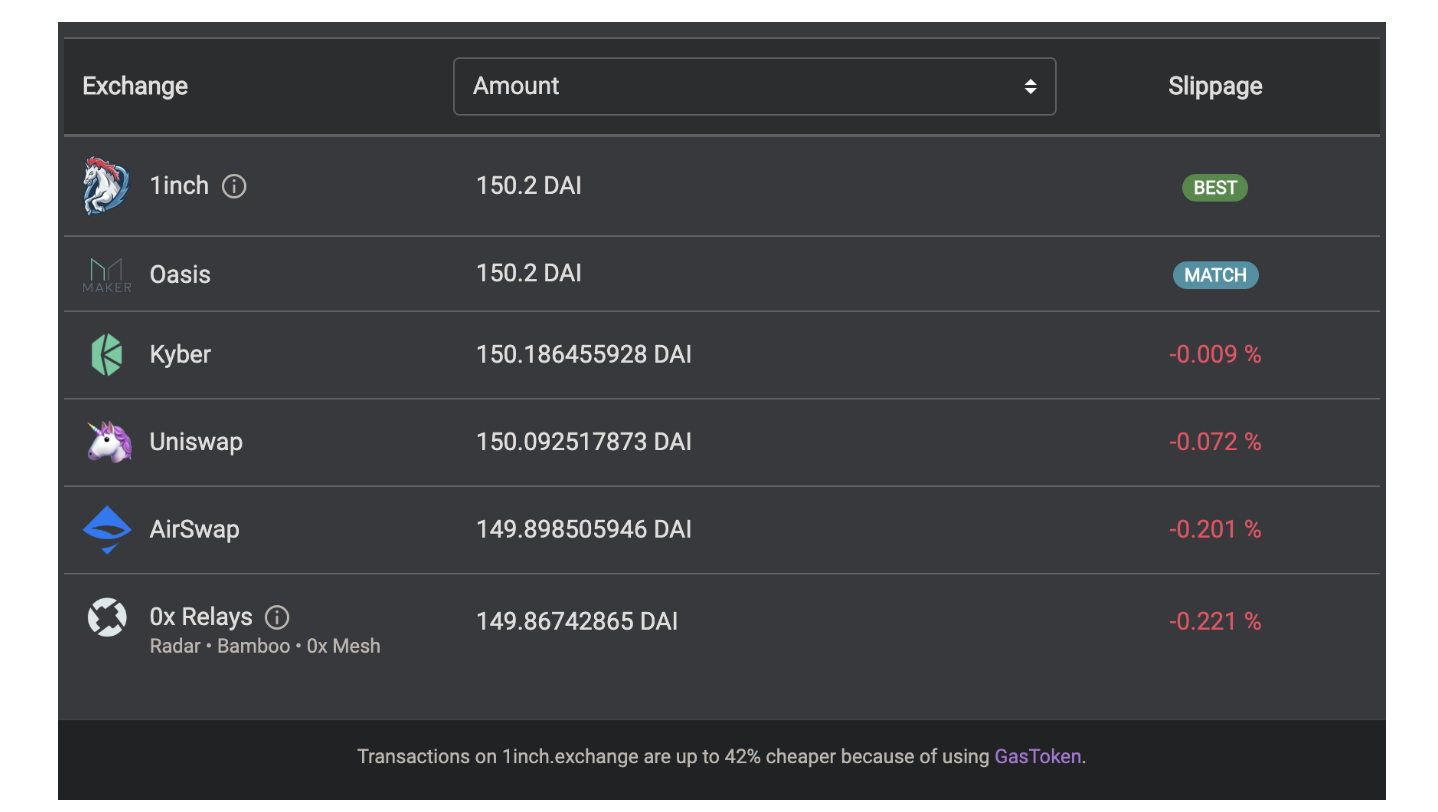1438x812 pixels.
Task: Click the 42% cheaper transactions footer note
Action: tap(722, 756)
